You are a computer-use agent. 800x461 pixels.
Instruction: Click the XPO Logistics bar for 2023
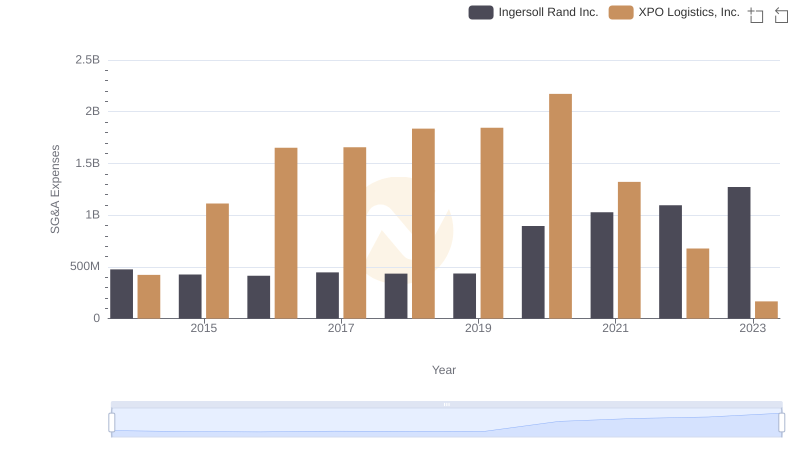[766, 310]
